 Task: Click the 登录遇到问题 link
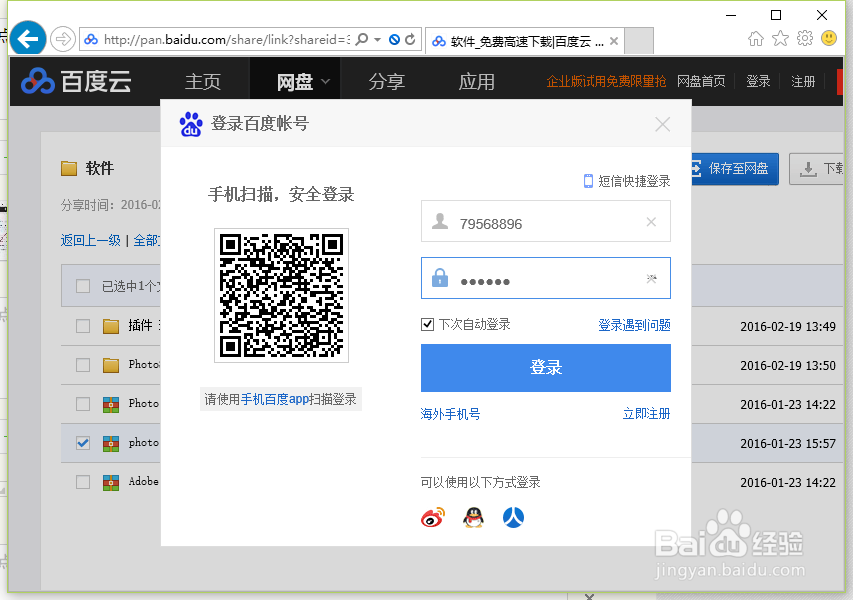click(x=634, y=325)
